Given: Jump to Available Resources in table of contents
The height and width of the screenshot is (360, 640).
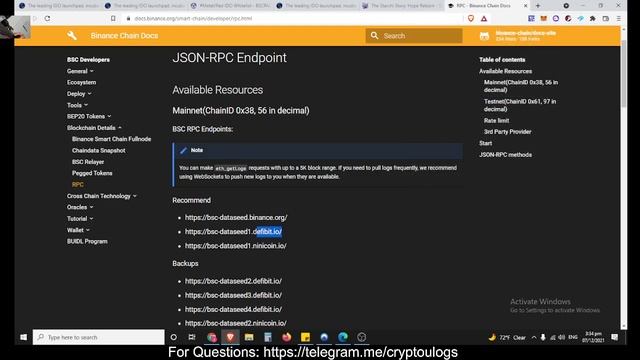Looking at the screenshot, I should click(505, 71).
